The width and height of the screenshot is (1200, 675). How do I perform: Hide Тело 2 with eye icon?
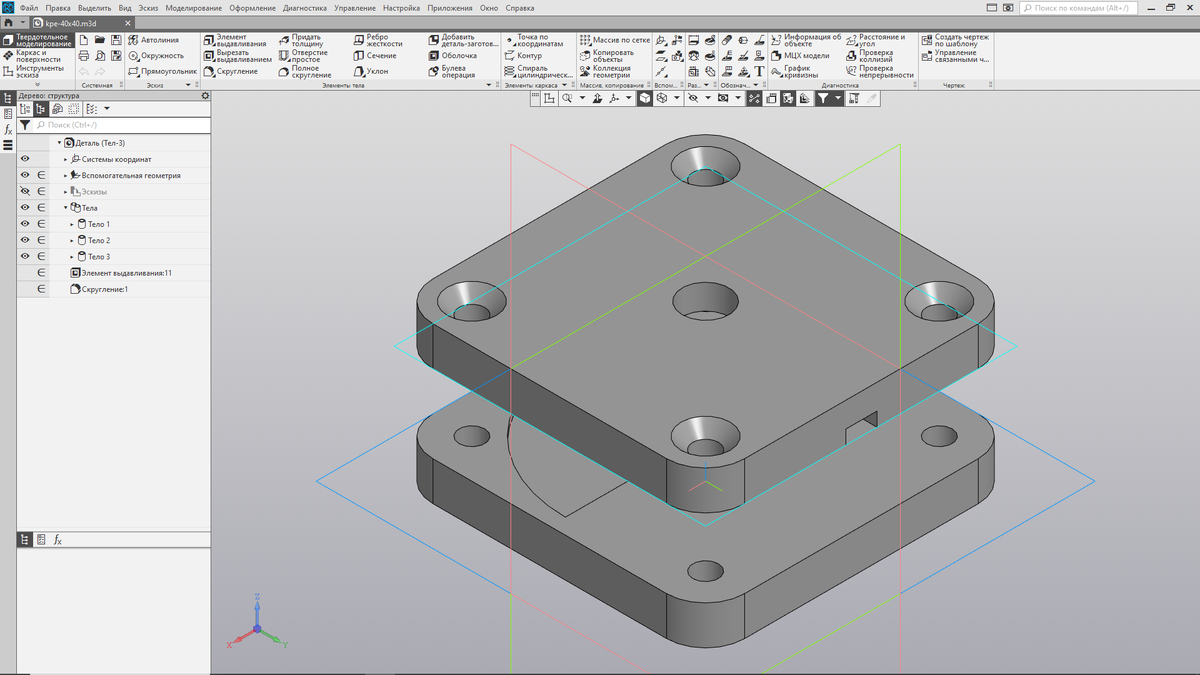(25, 240)
